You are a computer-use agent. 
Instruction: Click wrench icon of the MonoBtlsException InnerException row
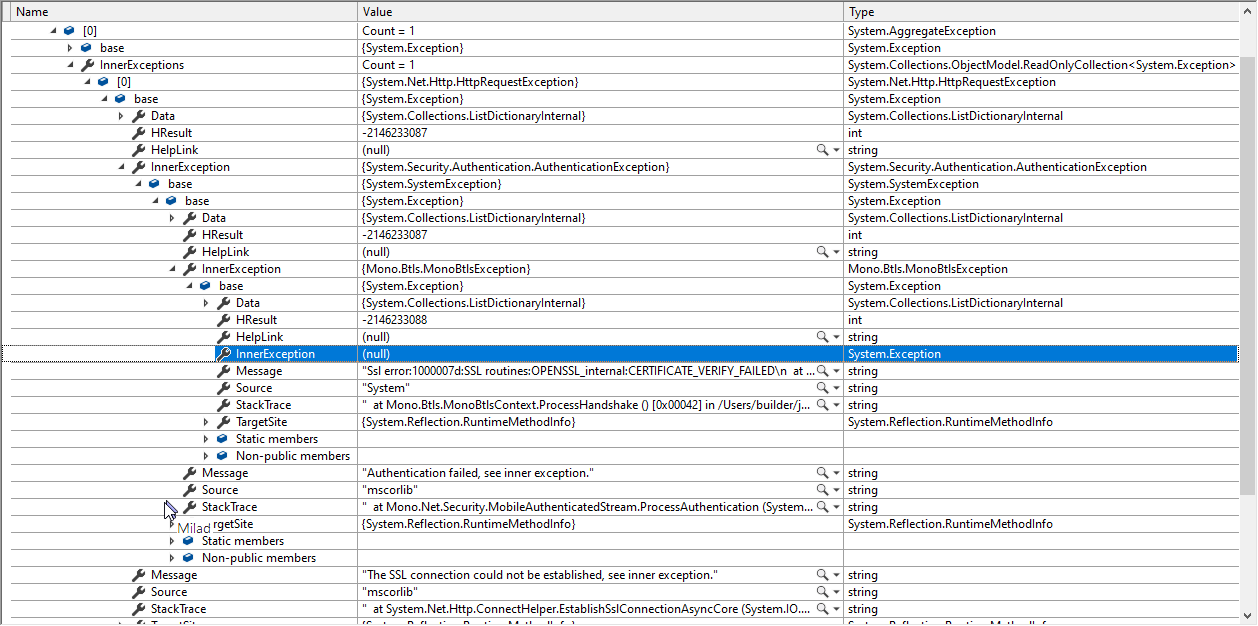pos(189,269)
